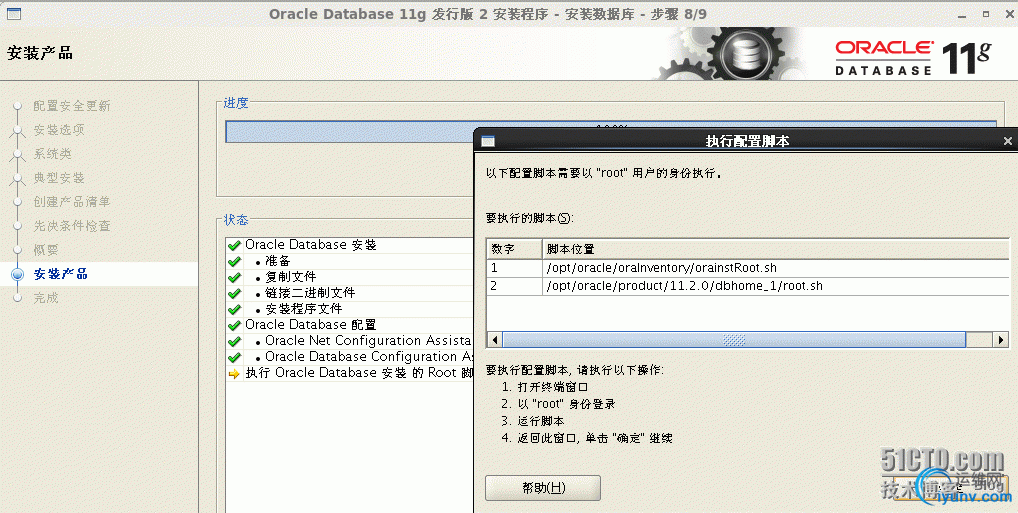The height and width of the screenshot is (513, 1018).
Task: Select the Oracle Net Configuration Assistant row
Action: point(349,341)
